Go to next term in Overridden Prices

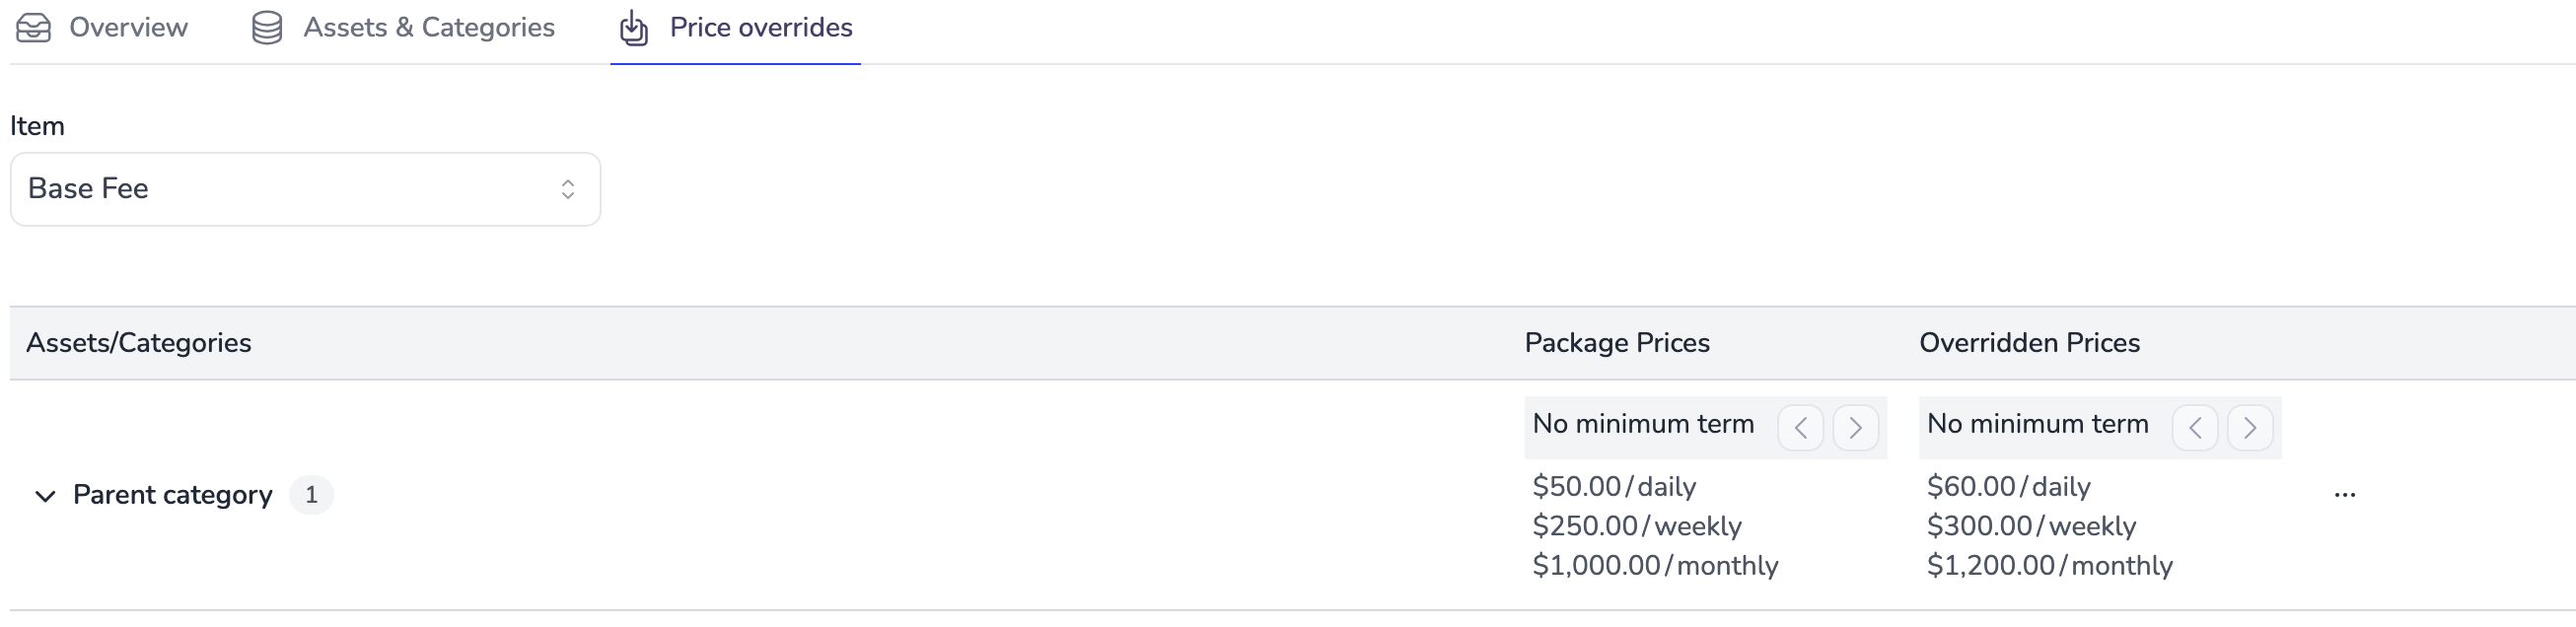pyautogui.click(x=2251, y=428)
